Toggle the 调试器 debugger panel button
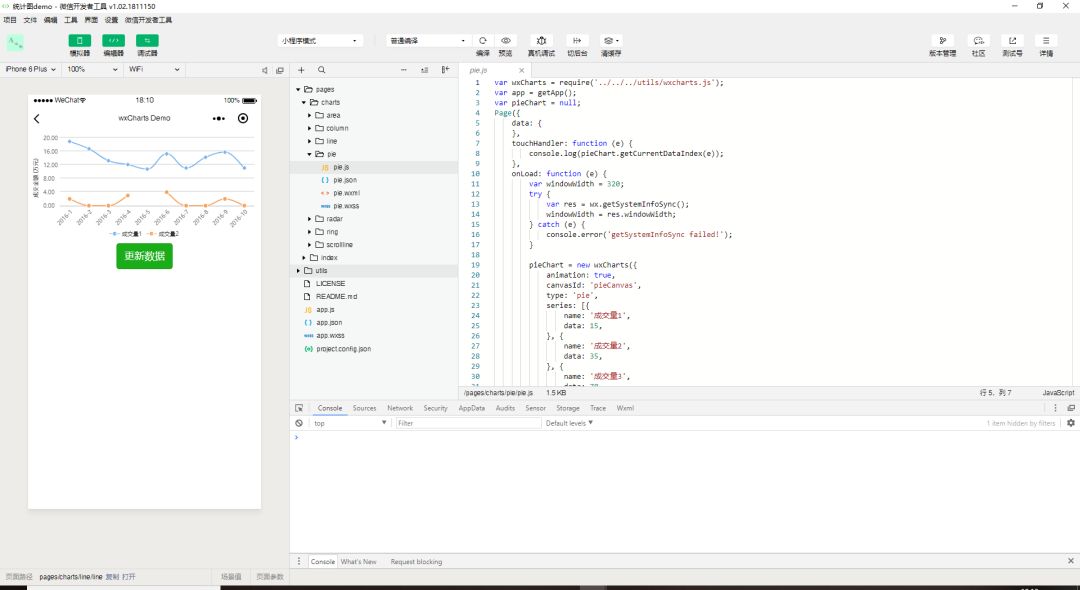 [147, 41]
